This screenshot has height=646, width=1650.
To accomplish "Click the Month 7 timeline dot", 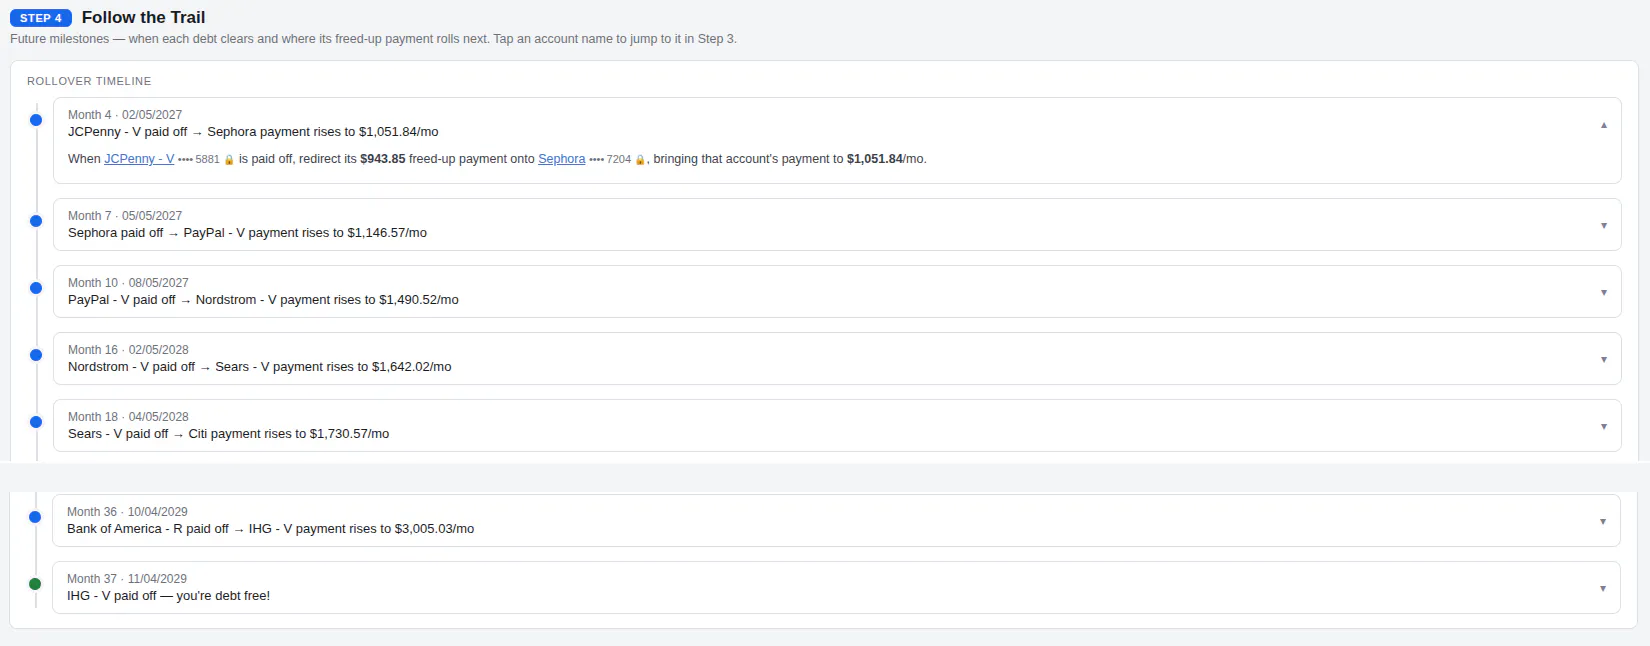I will pyautogui.click(x=36, y=221).
